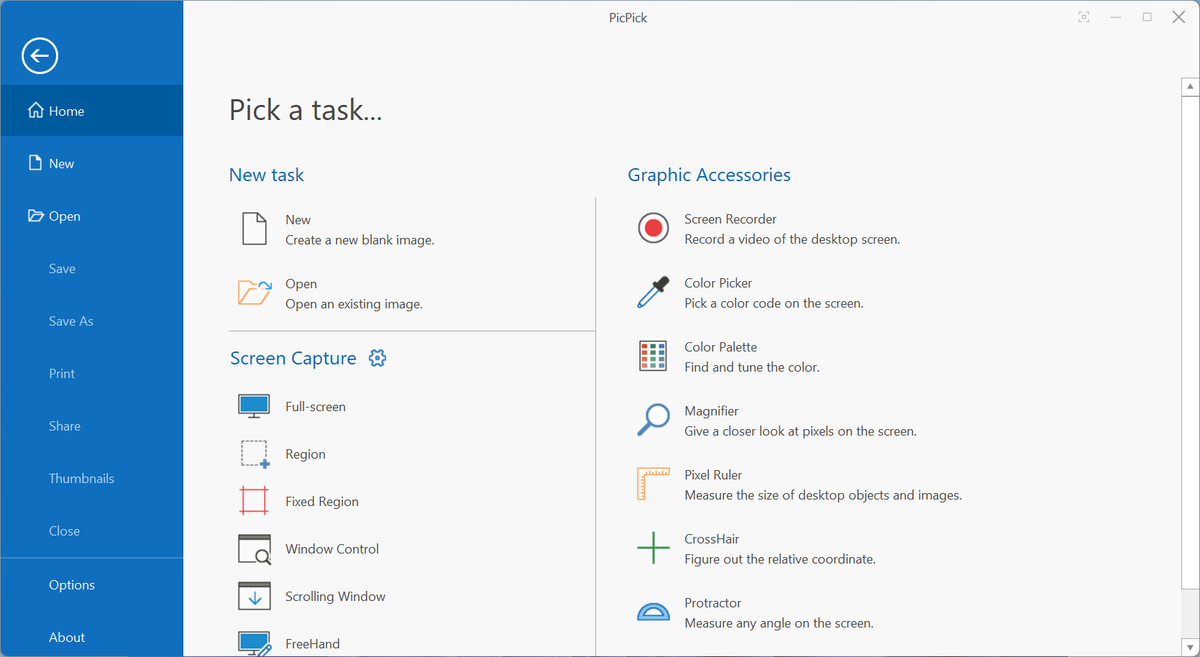The image size is (1200, 657).
Task: Select the Full-screen capture monitor icon
Action: [254, 406]
